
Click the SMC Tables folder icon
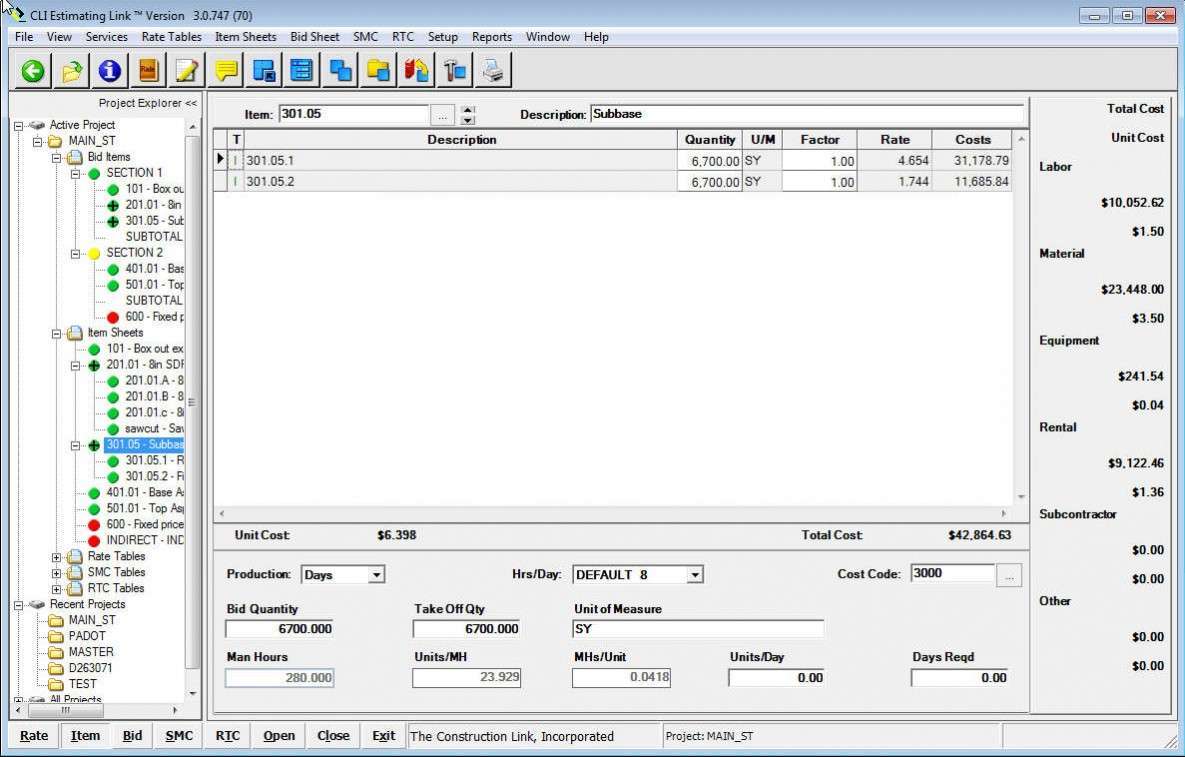[75, 573]
